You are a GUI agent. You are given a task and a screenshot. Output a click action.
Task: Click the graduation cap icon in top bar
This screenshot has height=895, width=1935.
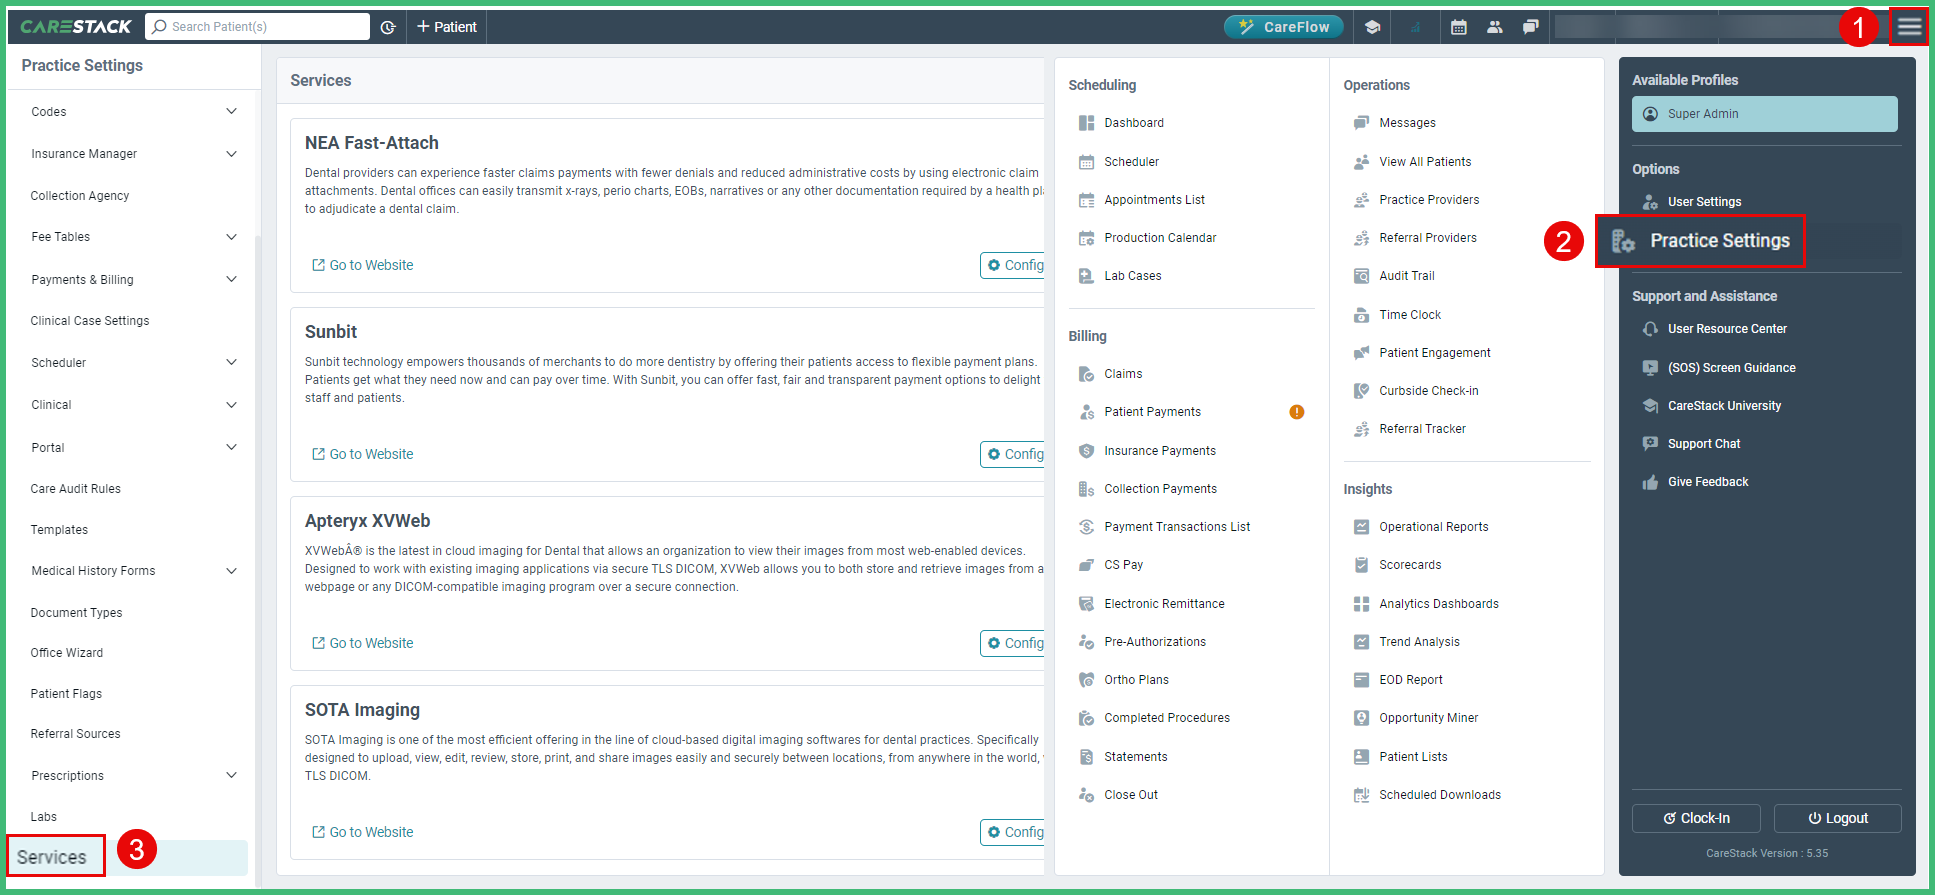coord(1373,27)
